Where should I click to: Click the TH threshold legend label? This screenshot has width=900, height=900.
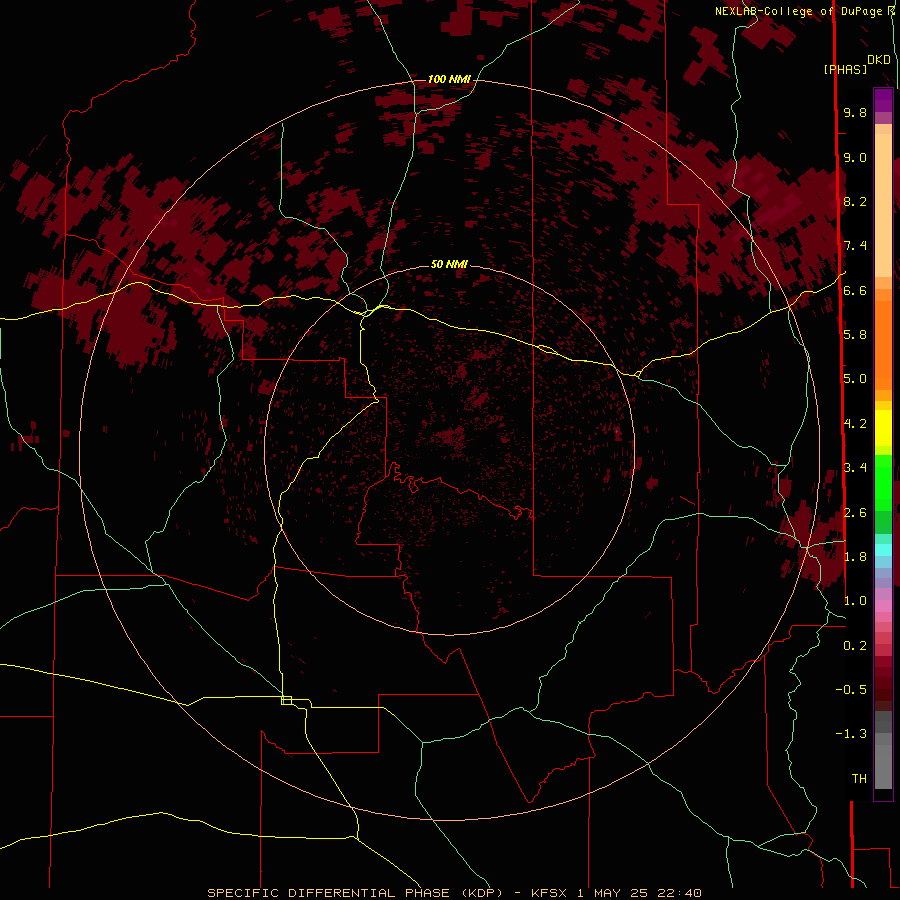(x=859, y=779)
